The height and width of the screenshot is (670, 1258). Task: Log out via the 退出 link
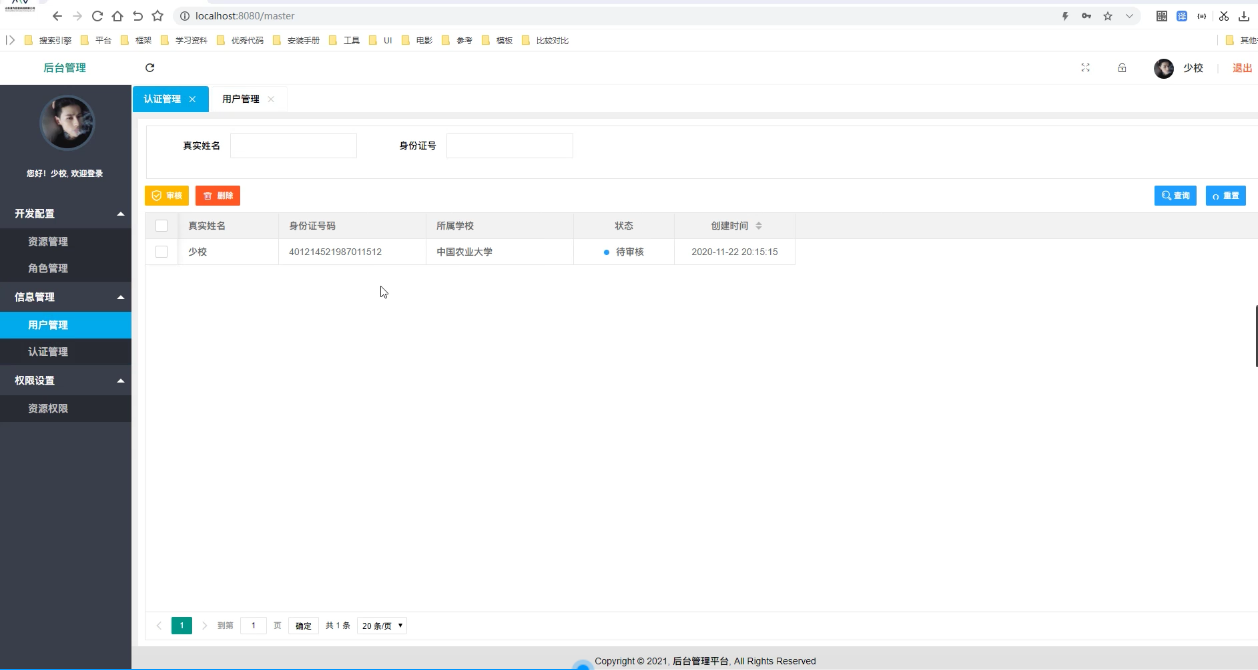coord(1240,68)
